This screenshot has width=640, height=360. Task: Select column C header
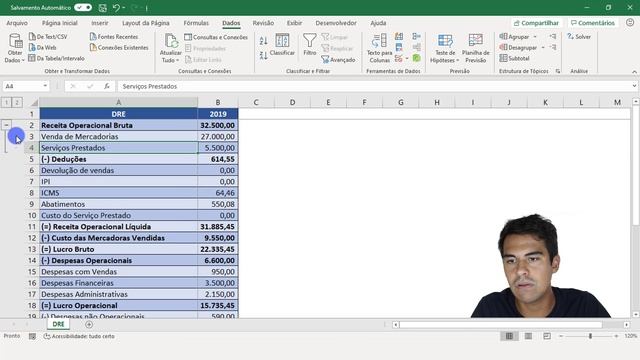[x=256, y=102]
